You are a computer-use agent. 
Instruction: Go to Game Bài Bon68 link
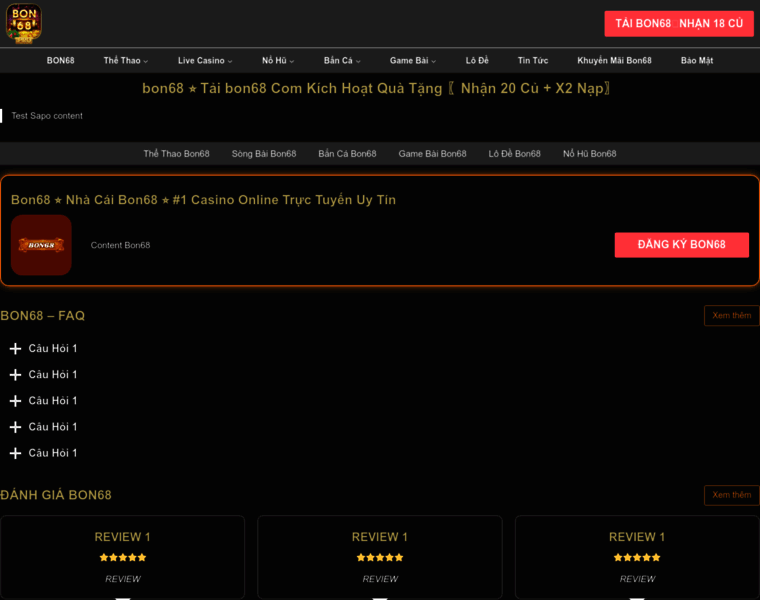pos(432,154)
